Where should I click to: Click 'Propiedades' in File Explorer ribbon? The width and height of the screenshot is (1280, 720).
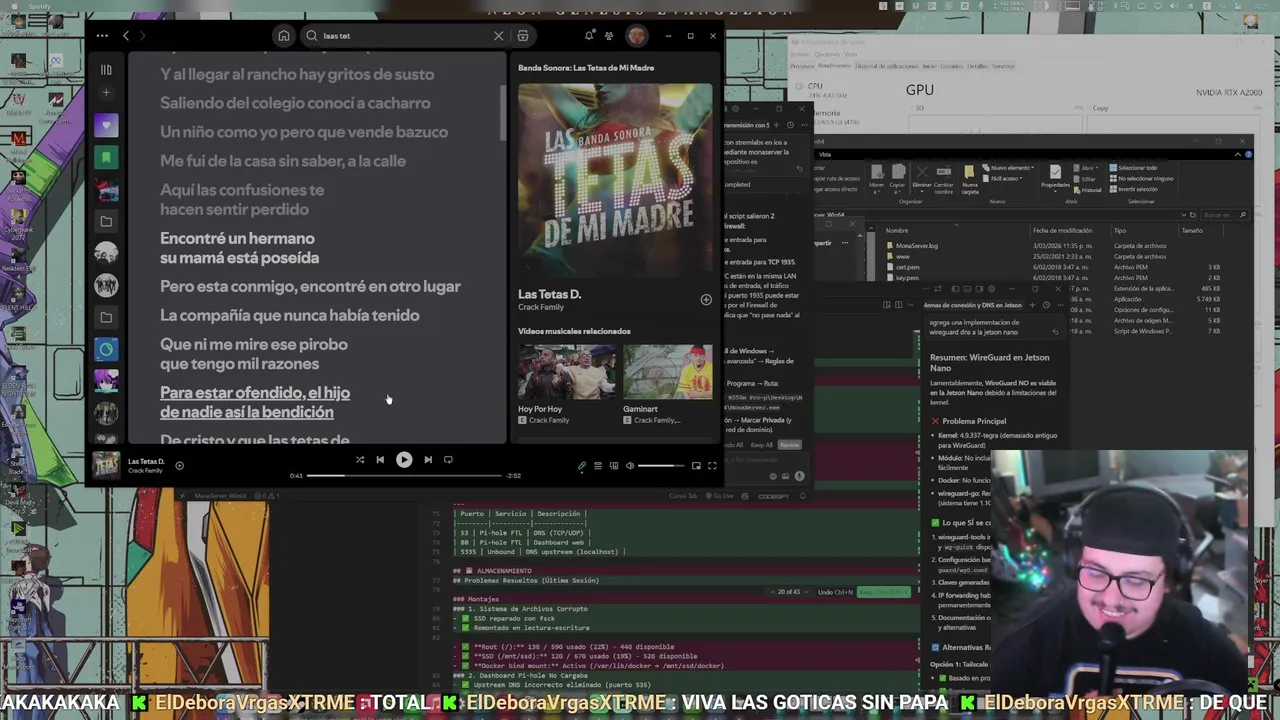[x=1055, y=177]
